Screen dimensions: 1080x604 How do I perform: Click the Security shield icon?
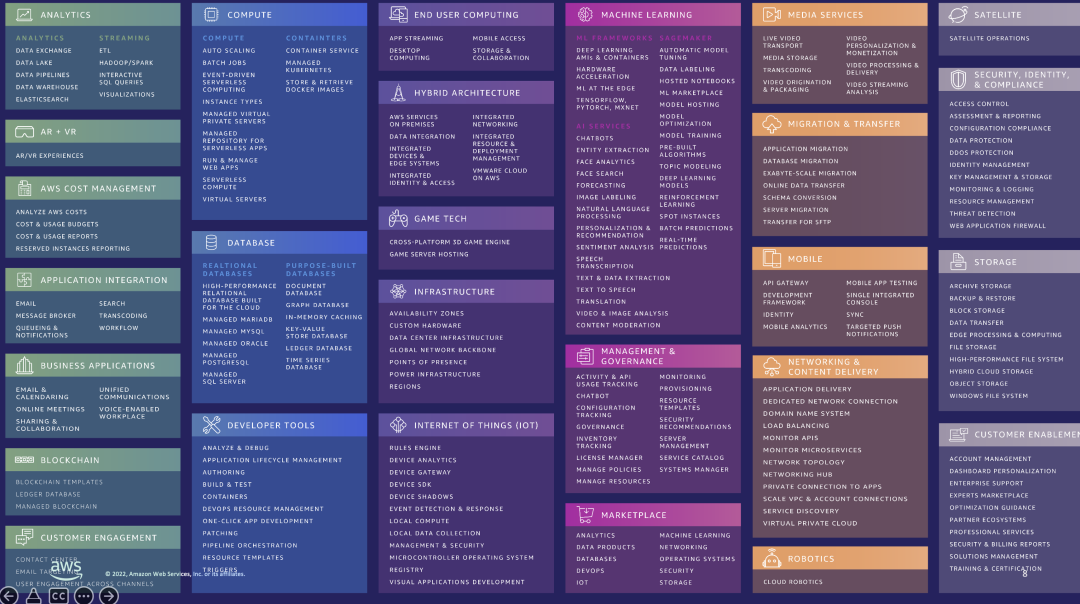coord(958,79)
